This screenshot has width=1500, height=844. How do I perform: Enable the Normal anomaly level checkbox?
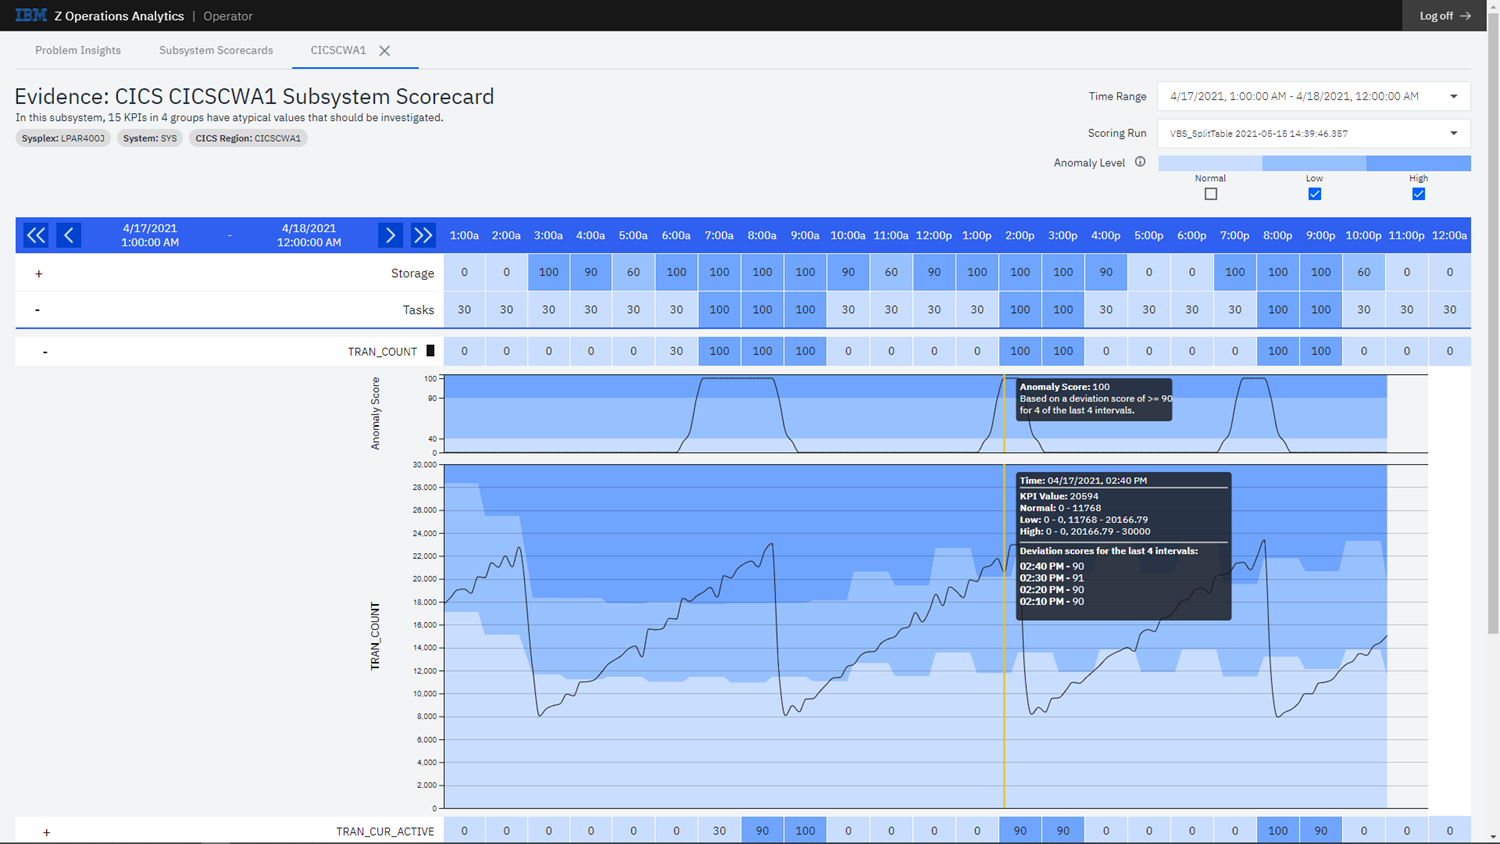point(1211,194)
